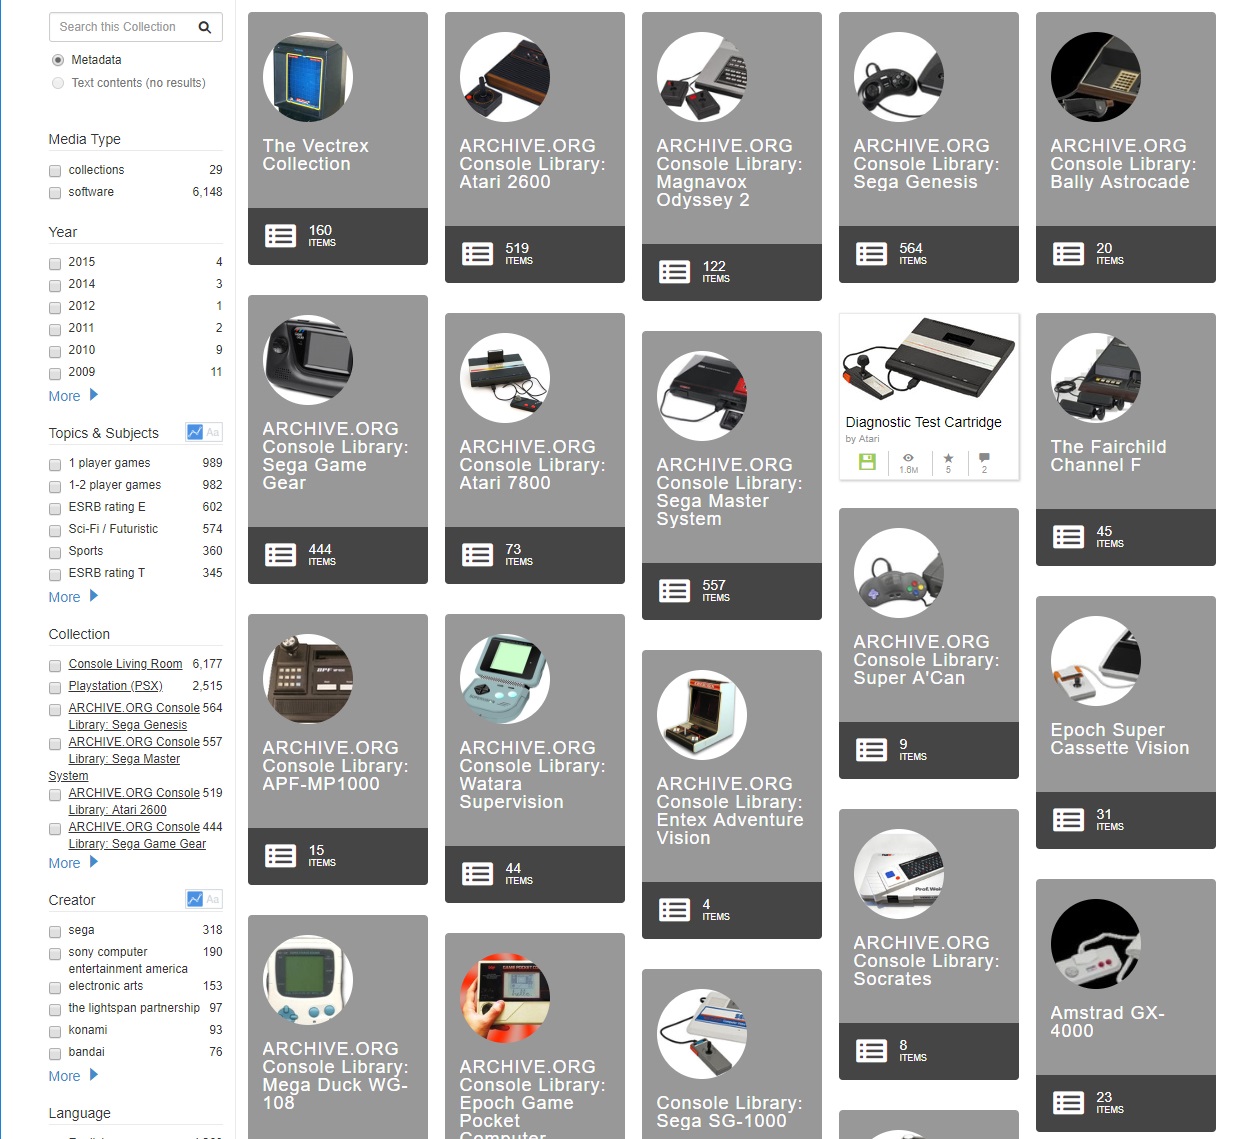The width and height of the screenshot is (1245, 1139).
Task: Expand More under Collection
Action: pyautogui.click(x=73, y=863)
